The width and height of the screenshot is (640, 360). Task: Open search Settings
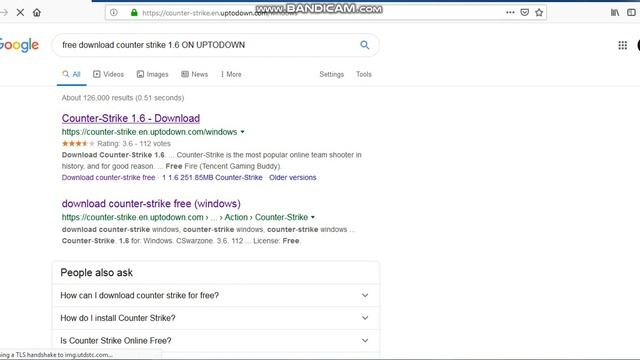[x=331, y=74]
